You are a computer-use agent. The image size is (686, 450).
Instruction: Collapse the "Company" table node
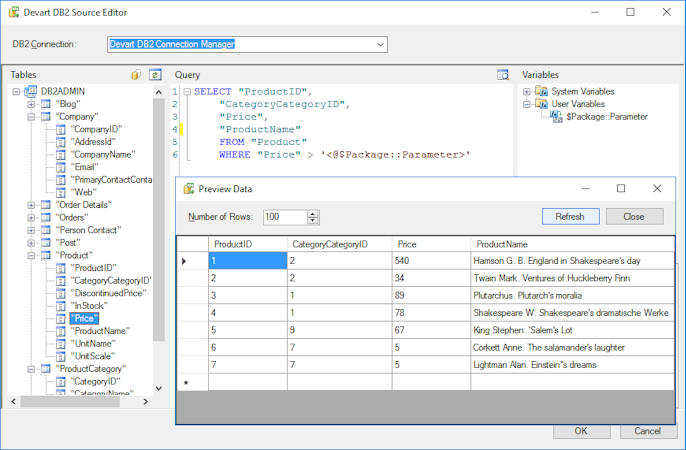point(31,117)
